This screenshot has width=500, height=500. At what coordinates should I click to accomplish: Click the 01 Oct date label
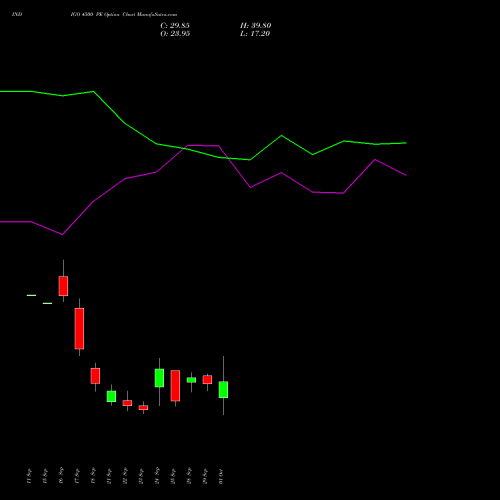point(221,477)
